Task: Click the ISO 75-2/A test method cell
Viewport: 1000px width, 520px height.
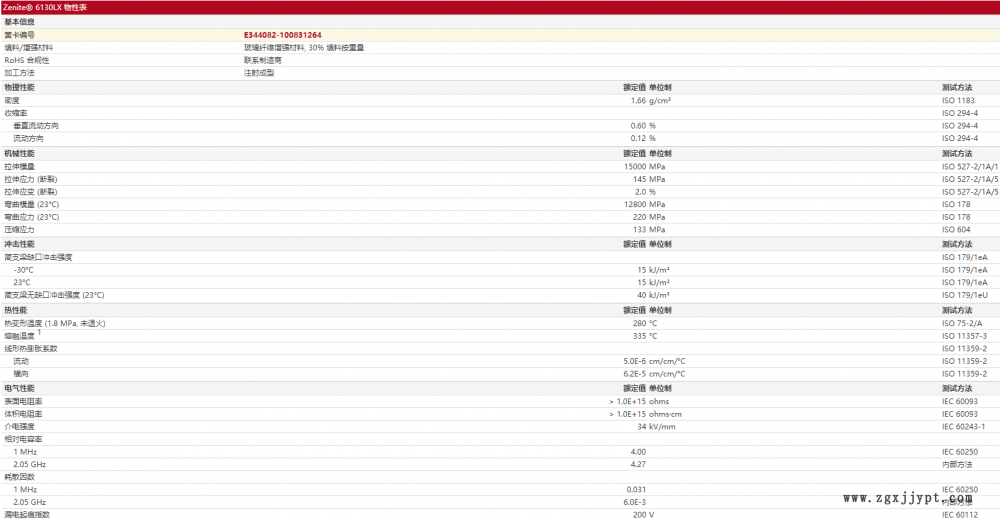Action: click(x=961, y=323)
